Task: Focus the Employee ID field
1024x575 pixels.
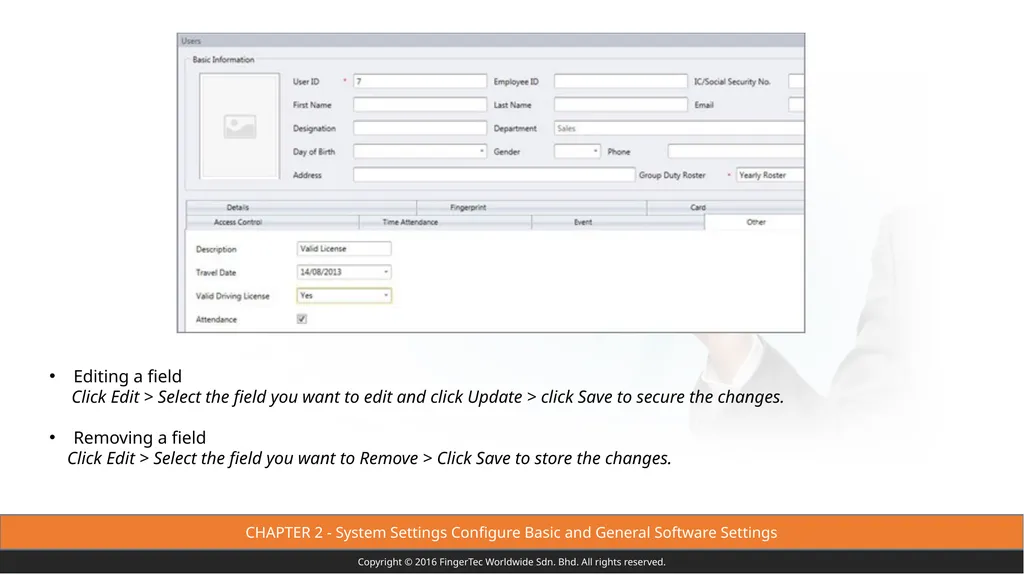Action: (x=621, y=82)
